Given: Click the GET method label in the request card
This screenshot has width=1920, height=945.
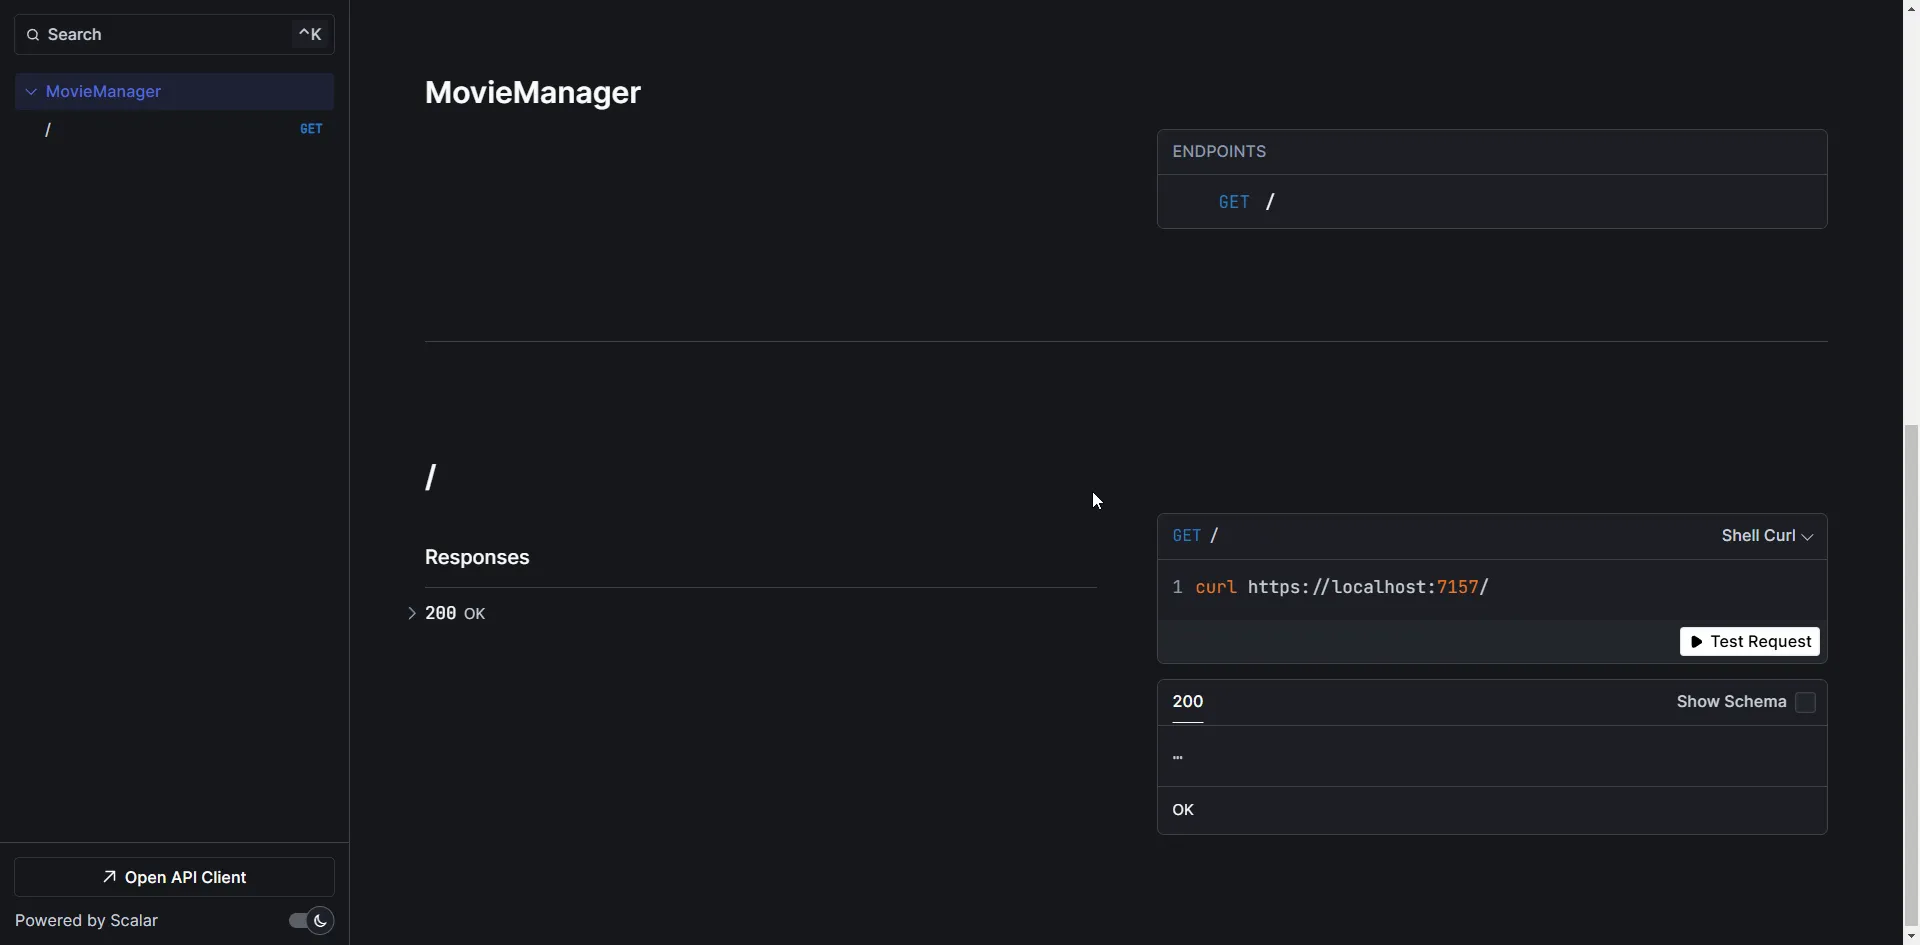Looking at the screenshot, I should (1186, 535).
